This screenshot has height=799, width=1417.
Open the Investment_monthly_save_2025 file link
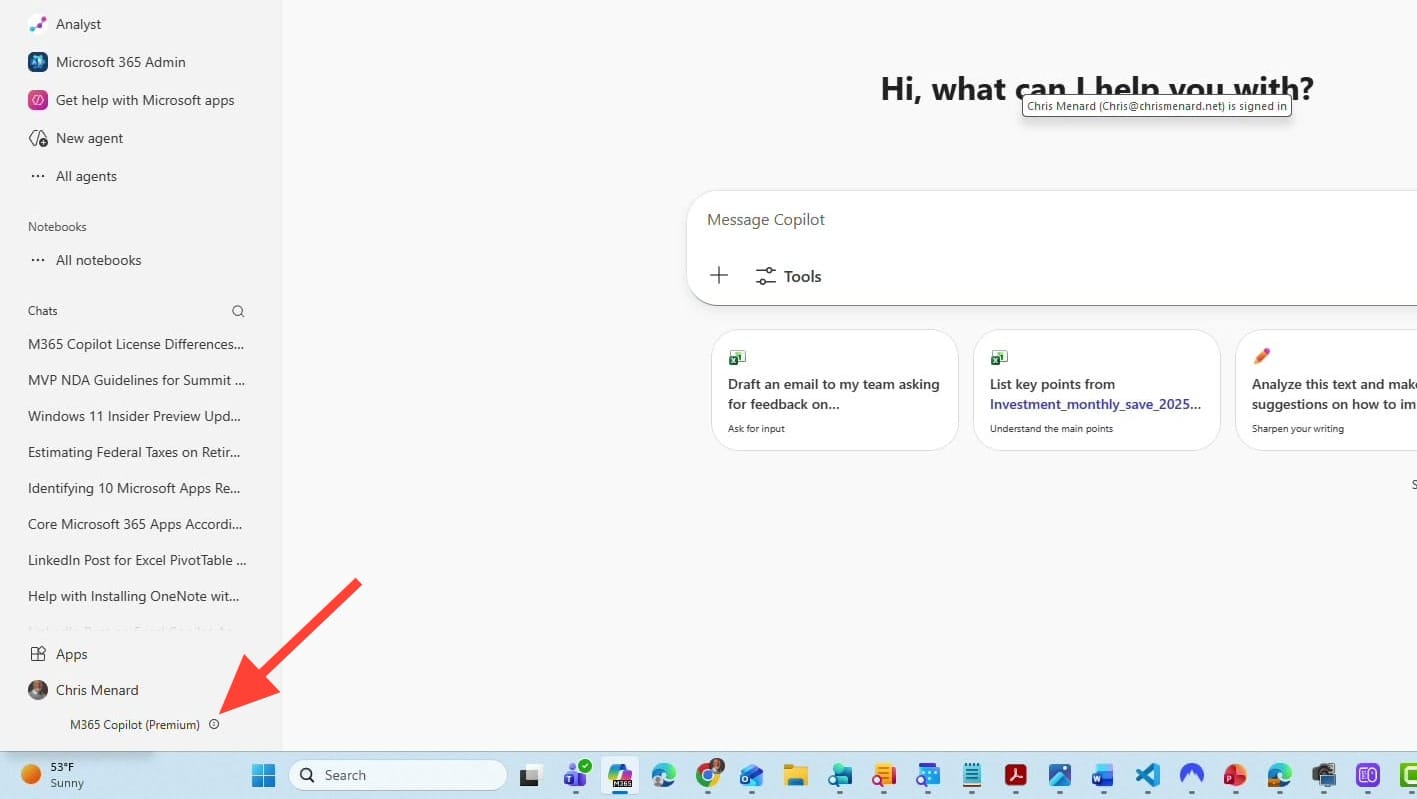coord(1095,404)
